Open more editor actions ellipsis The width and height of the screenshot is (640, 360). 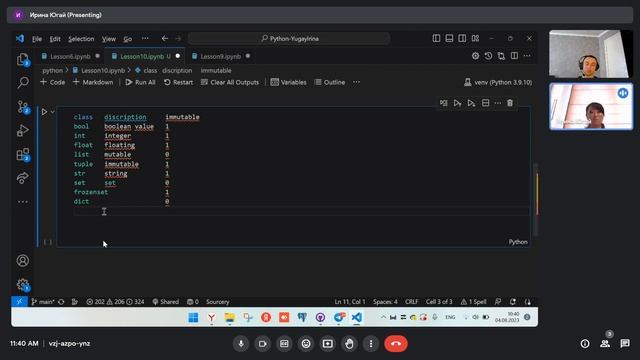coord(527,56)
